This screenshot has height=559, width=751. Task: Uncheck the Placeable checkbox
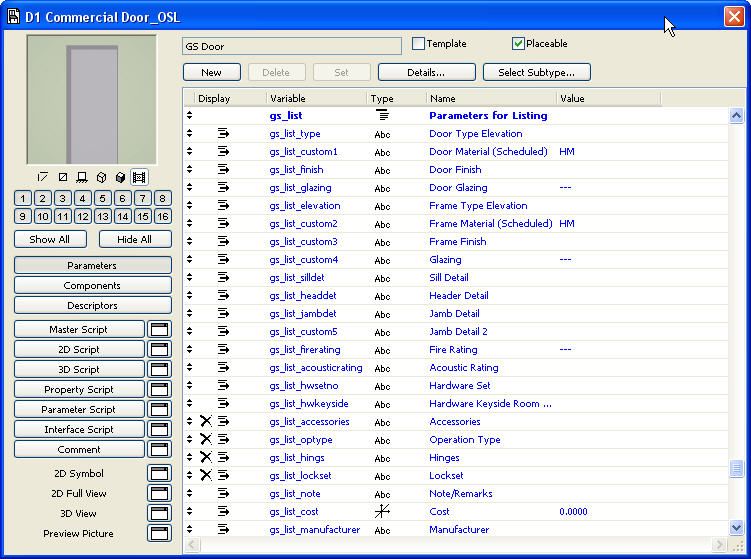click(x=518, y=44)
